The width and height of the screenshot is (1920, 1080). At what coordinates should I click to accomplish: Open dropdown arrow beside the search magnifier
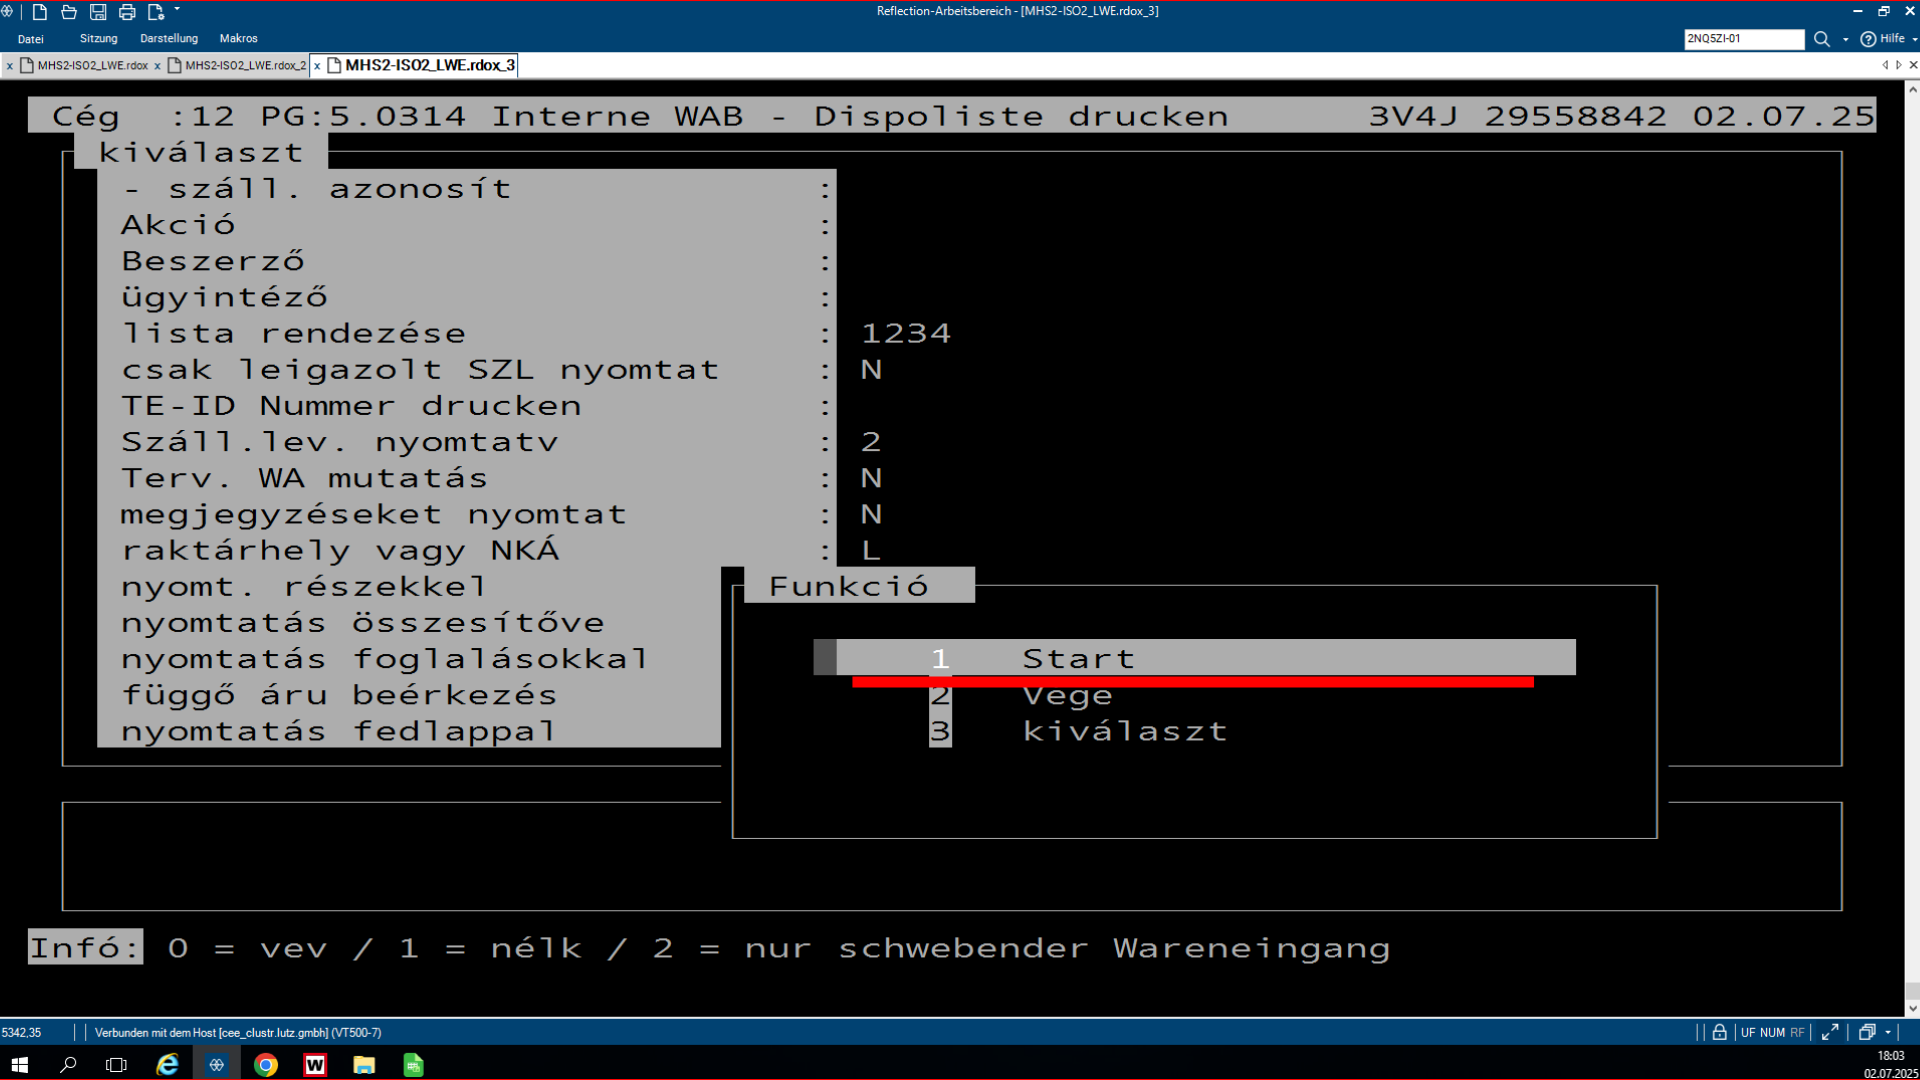(x=1845, y=39)
